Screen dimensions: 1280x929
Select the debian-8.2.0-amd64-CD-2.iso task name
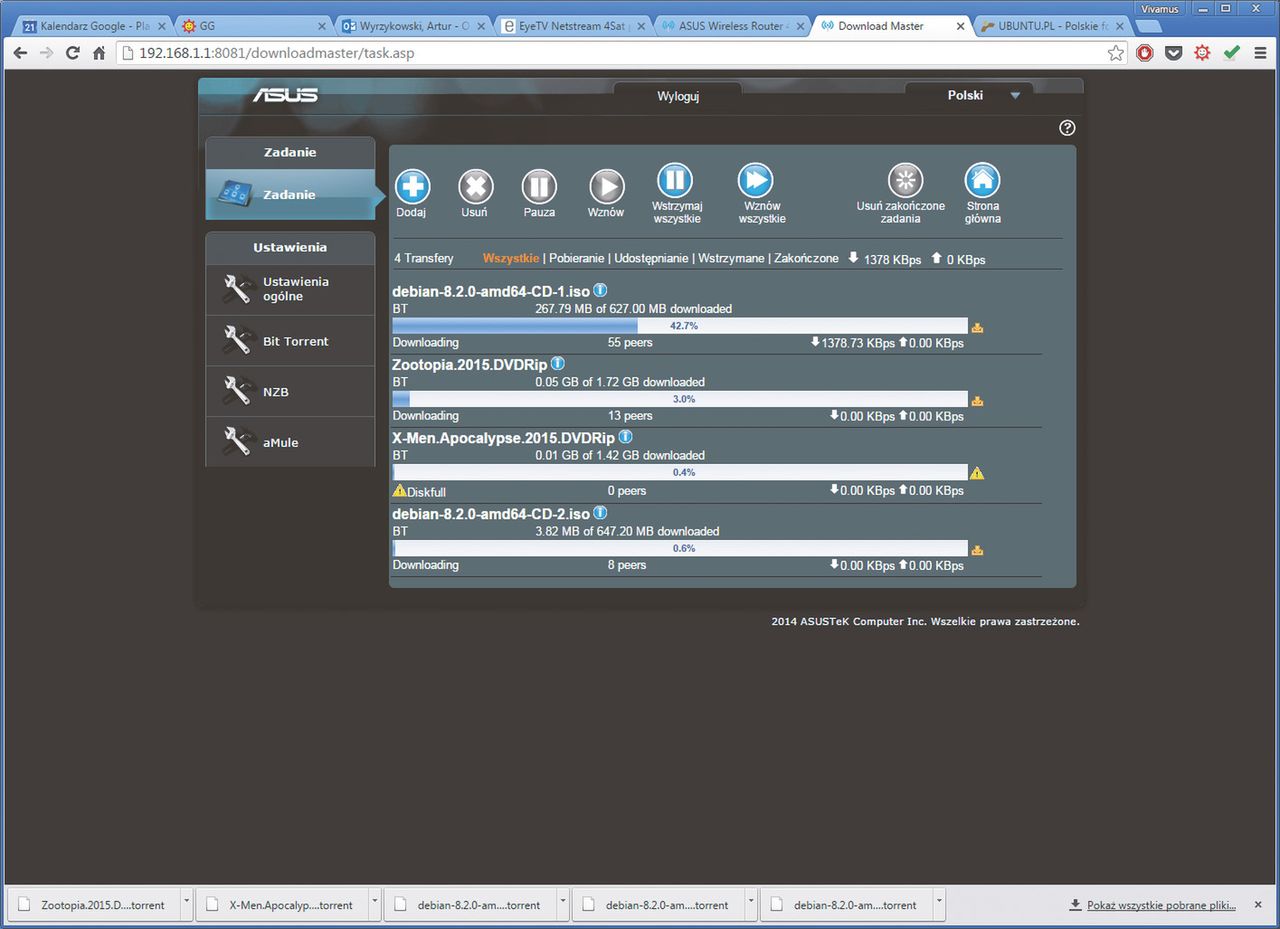point(491,514)
